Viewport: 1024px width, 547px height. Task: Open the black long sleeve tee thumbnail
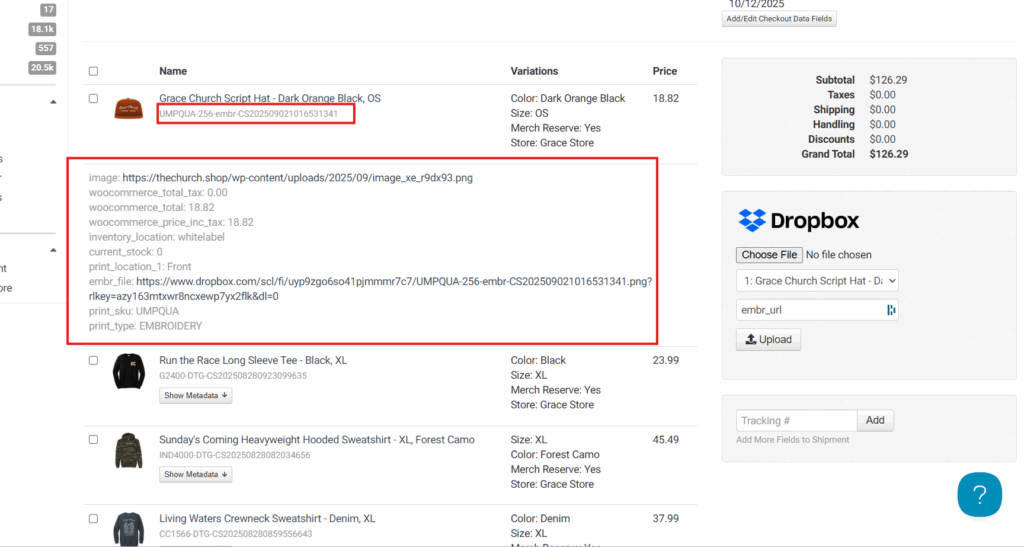[128, 372]
